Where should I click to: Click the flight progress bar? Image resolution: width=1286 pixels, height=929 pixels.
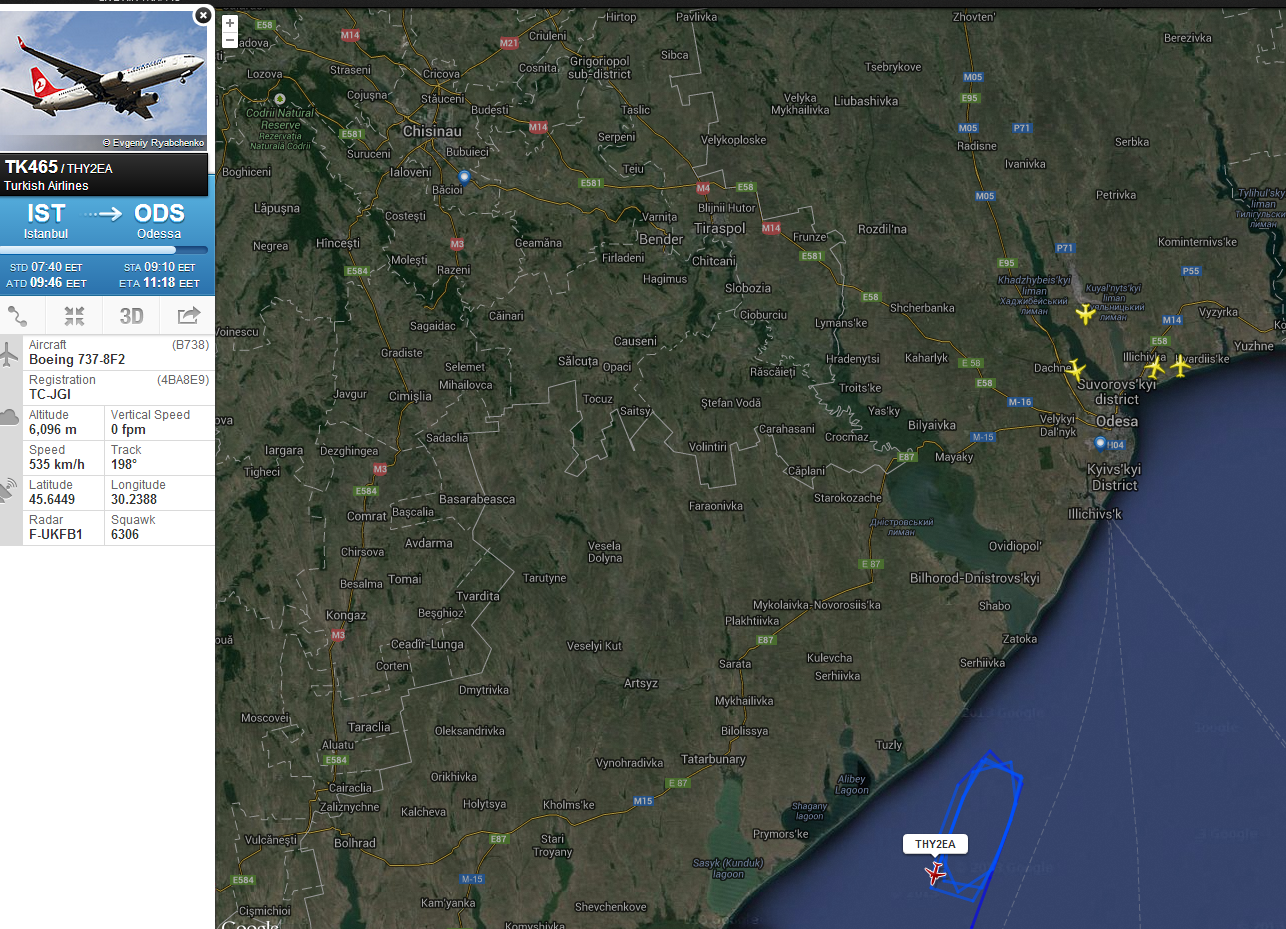[x=104, y=250]
